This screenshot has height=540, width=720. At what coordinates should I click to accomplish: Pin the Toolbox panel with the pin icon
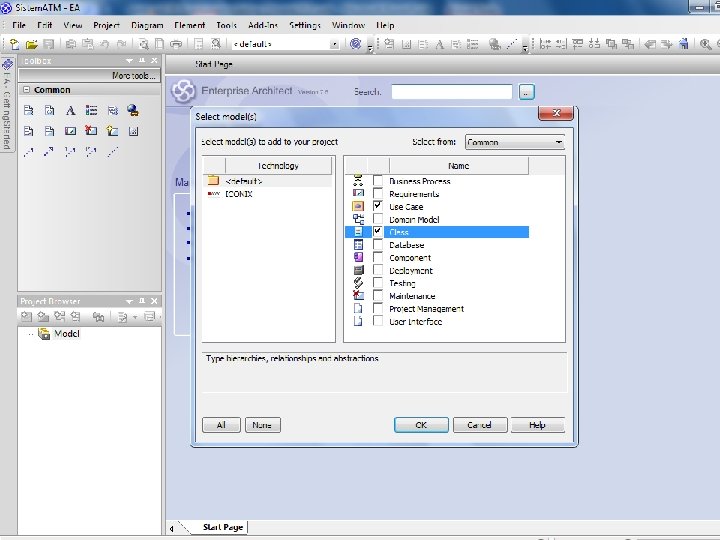click(142, 61)
